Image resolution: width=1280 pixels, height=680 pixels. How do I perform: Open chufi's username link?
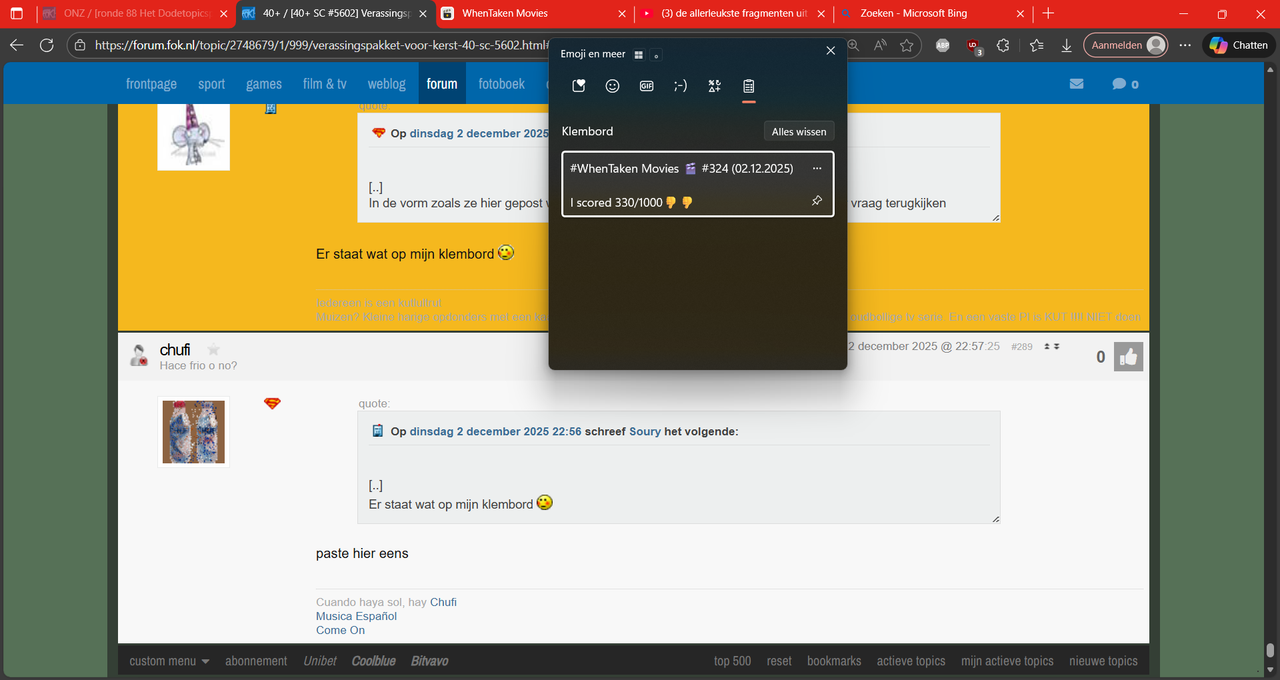point(175,350)
